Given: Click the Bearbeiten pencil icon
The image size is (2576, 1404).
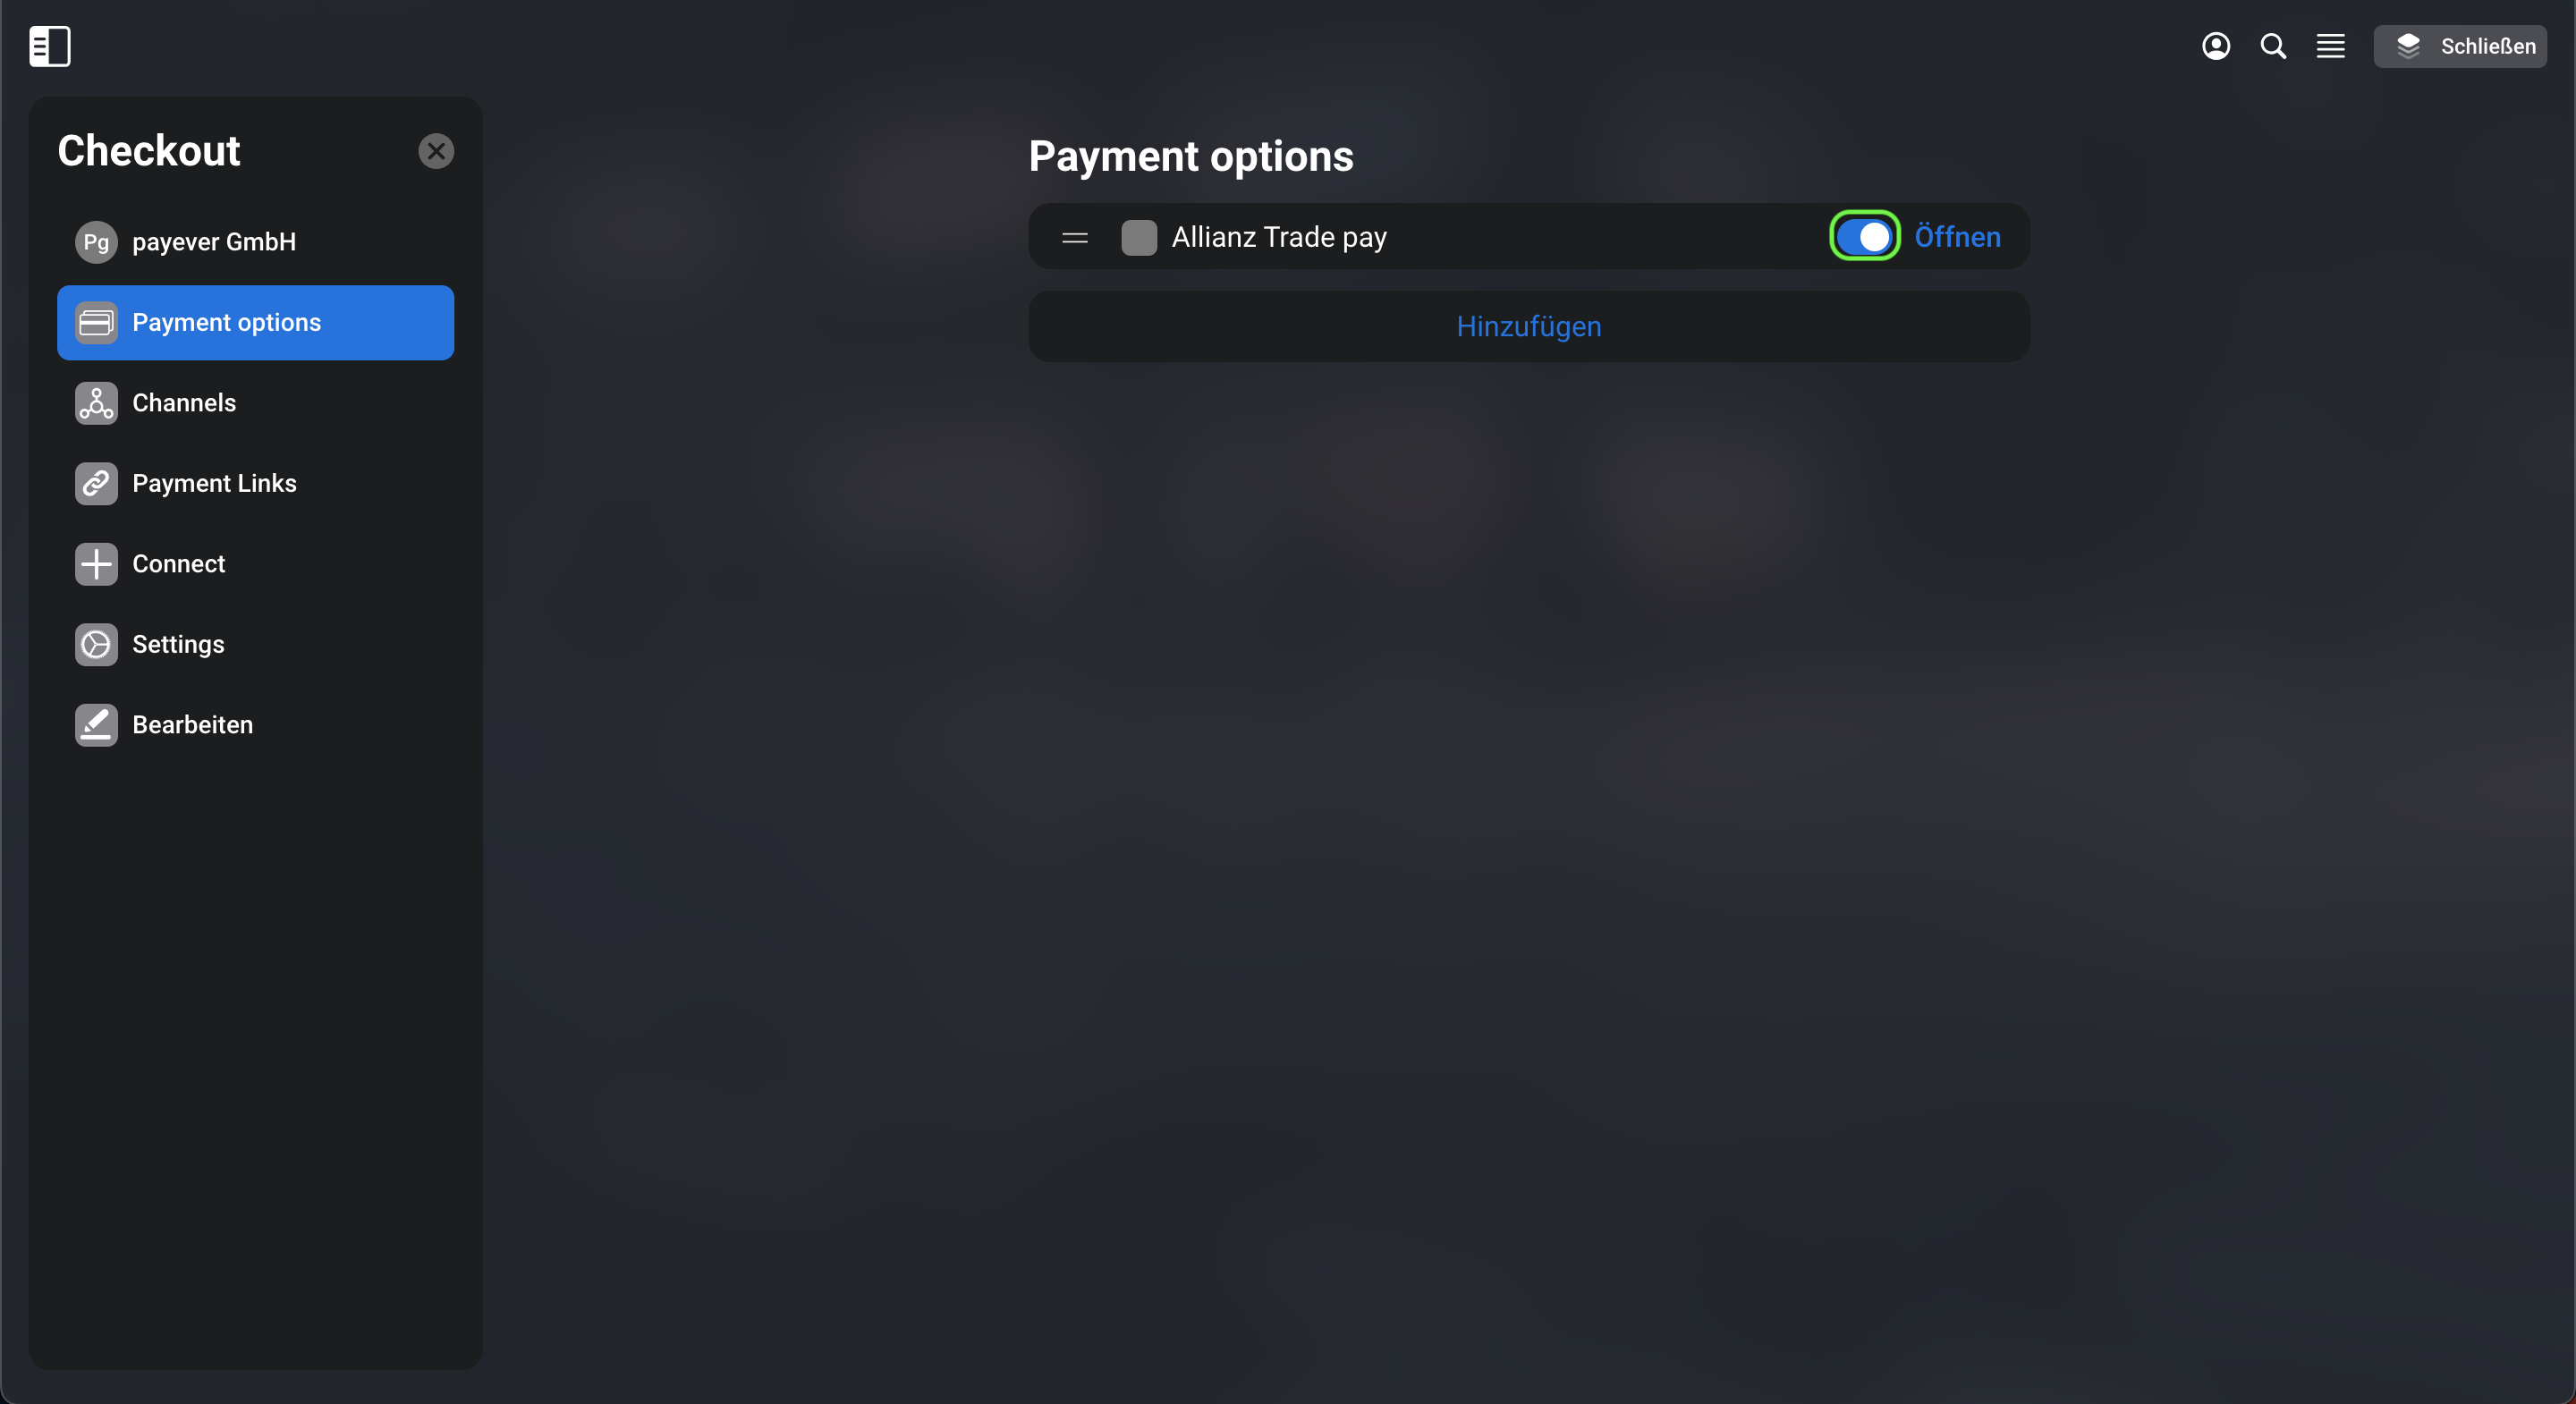Looking at the screenshot, I should tap(96, 725).
